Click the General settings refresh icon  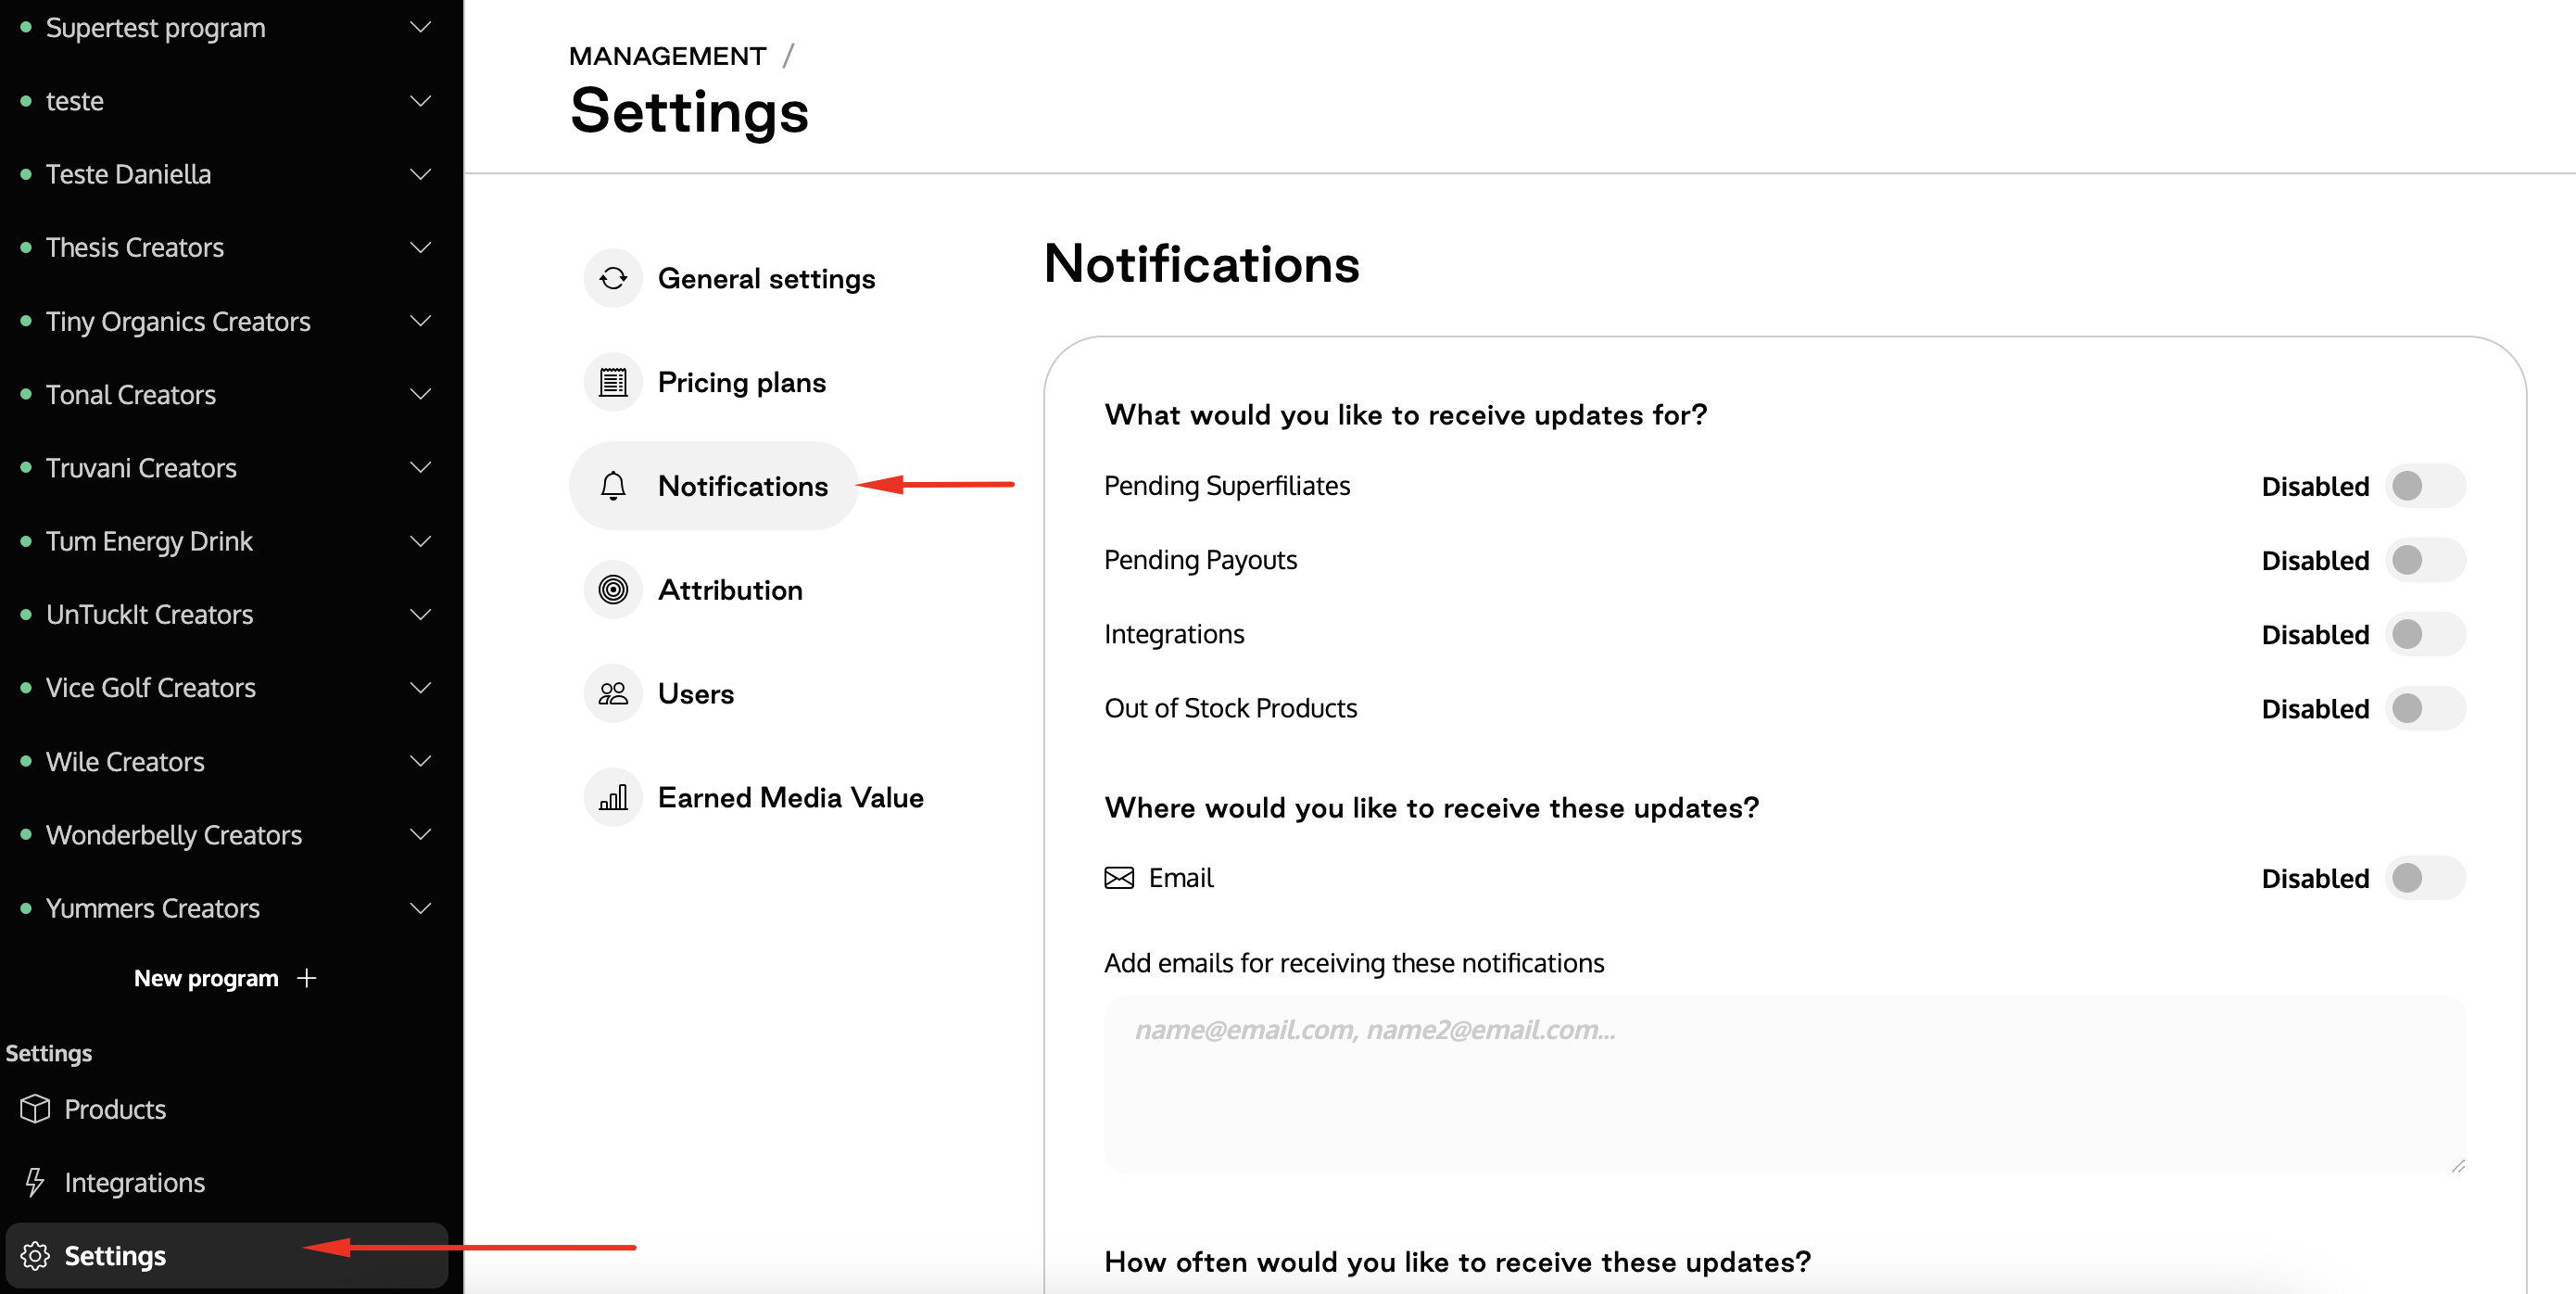(x=613, y=278)
